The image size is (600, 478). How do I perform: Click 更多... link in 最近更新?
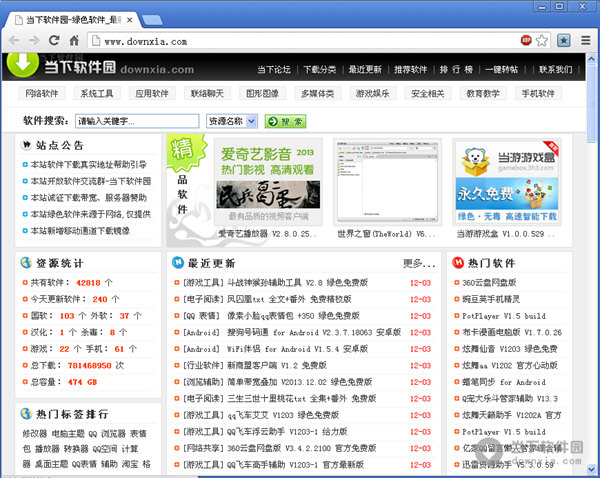tap(419, 263)
